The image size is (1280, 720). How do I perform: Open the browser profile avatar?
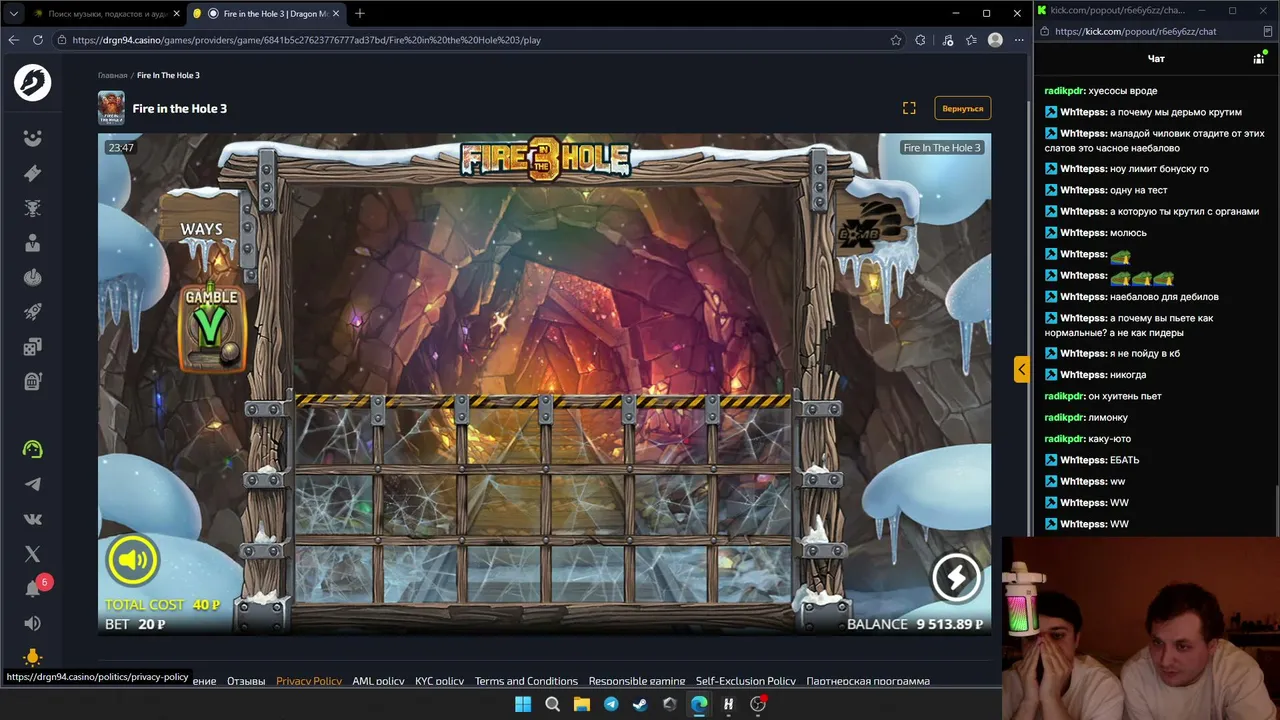[995, 40]
